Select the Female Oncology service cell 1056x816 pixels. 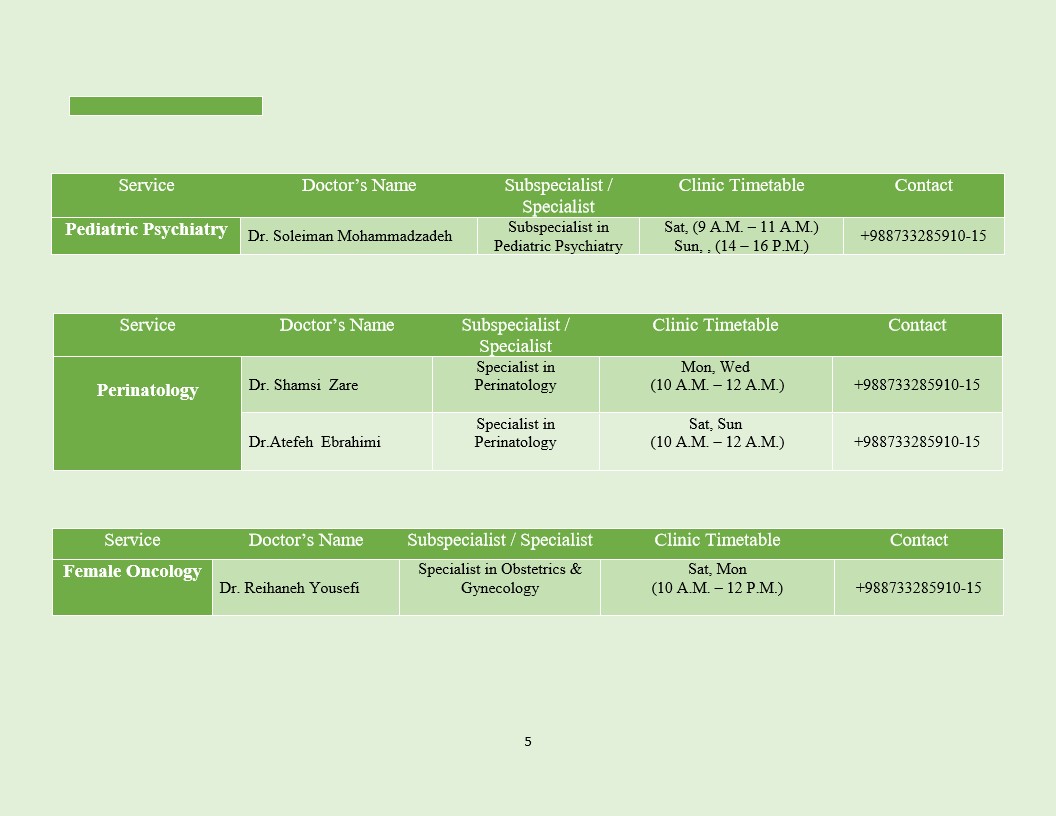pyautogui.click(x=132, y=572)
